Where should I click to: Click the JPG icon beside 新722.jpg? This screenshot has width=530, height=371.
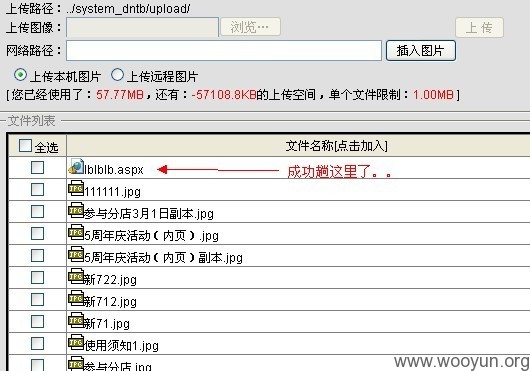pyautogui.click(x=76, y=276)
